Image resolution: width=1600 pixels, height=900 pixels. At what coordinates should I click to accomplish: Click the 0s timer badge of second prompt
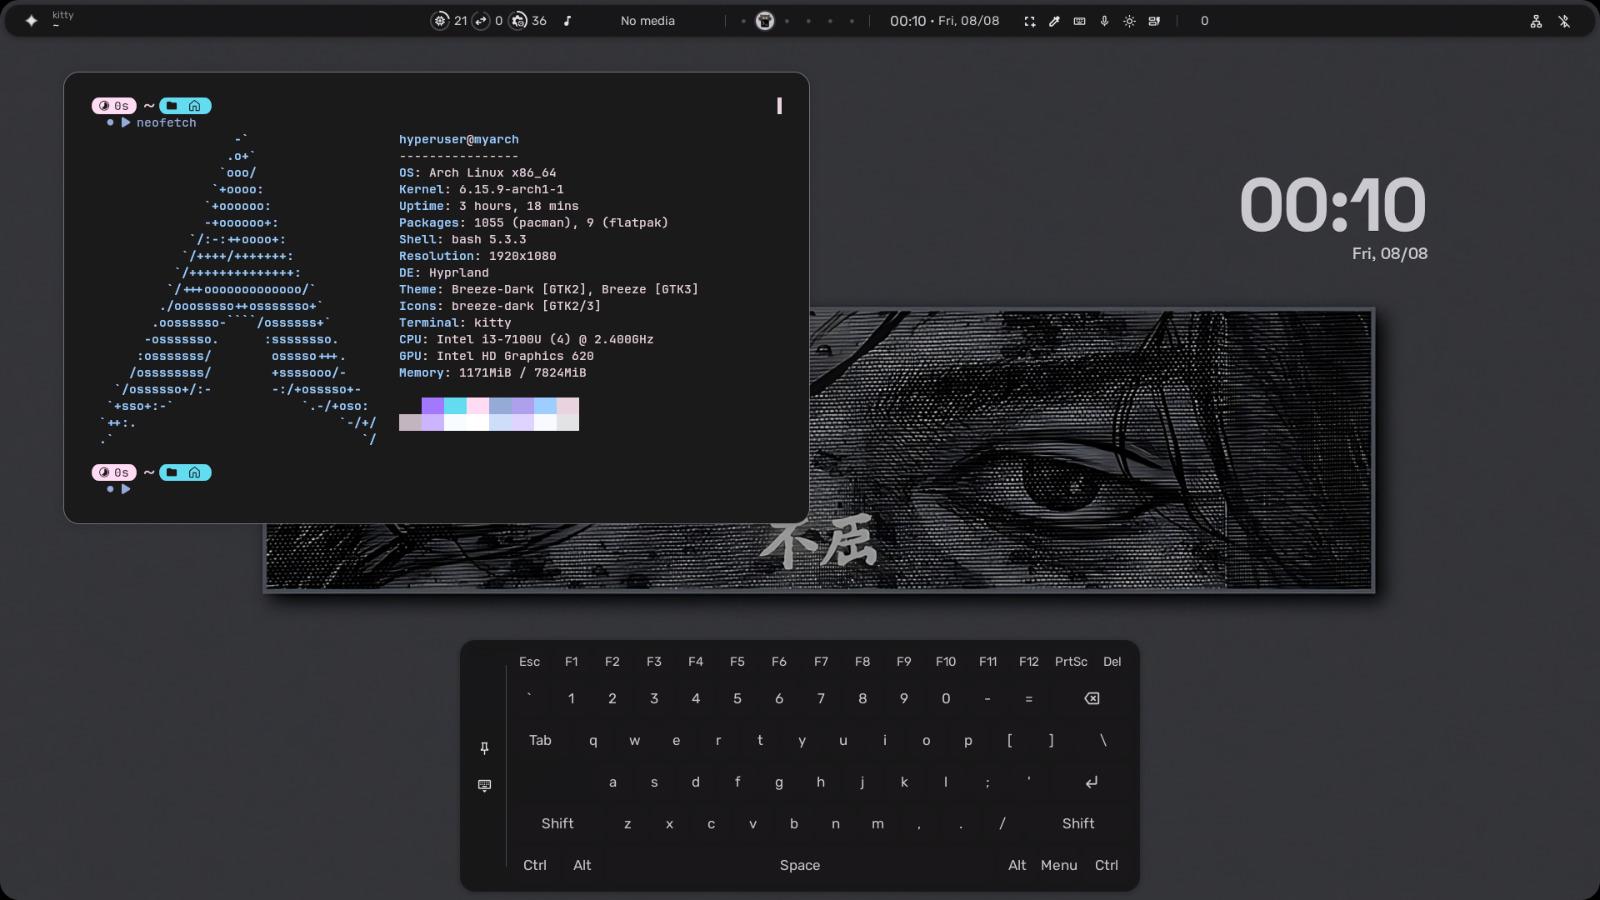point(114,473)
